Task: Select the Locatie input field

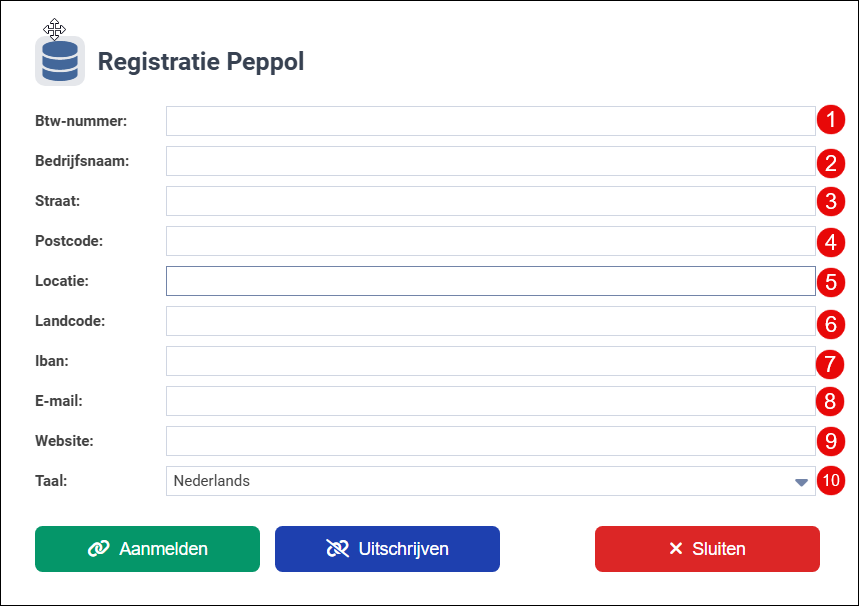Action: (x=490, y=281)
